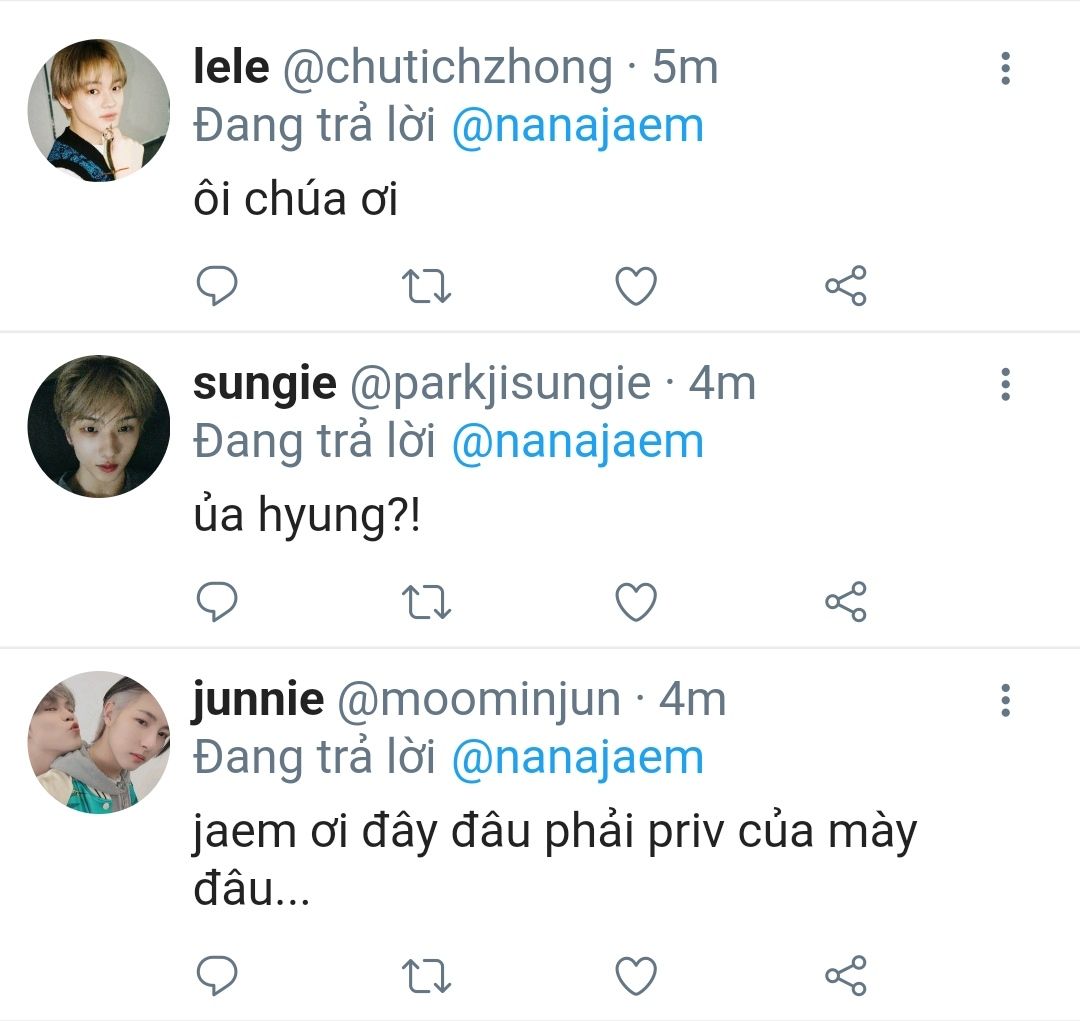Open more options for junnie's tweet
This screenshot has height=1021, width=1080.
click(1005, 700)
